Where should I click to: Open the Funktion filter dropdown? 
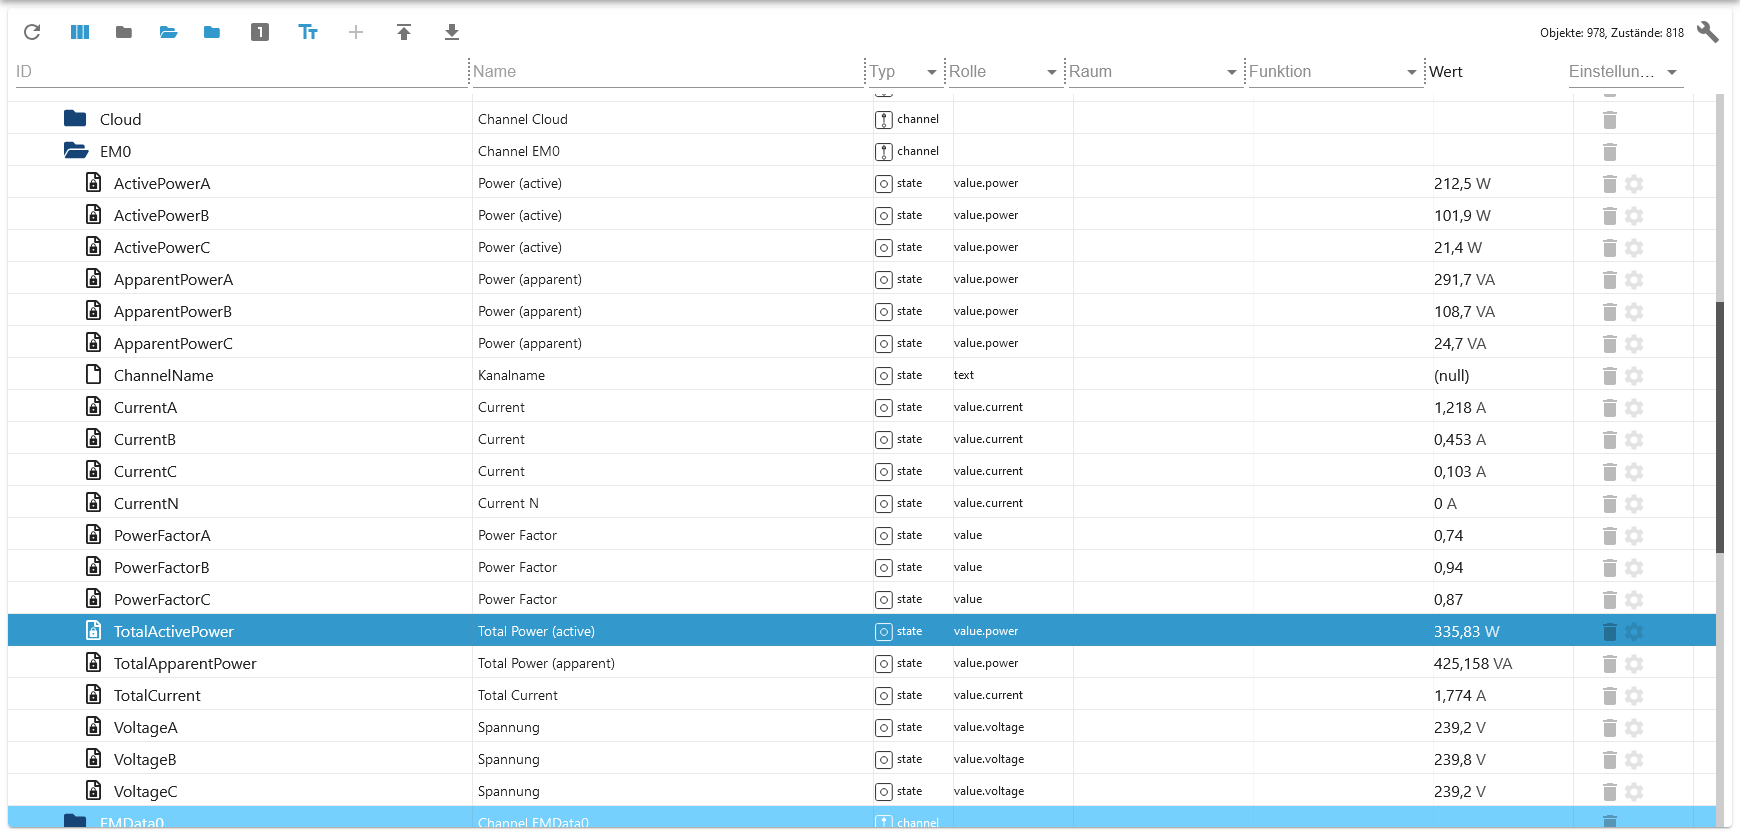pyautogui.click(x=1411, y=72)
